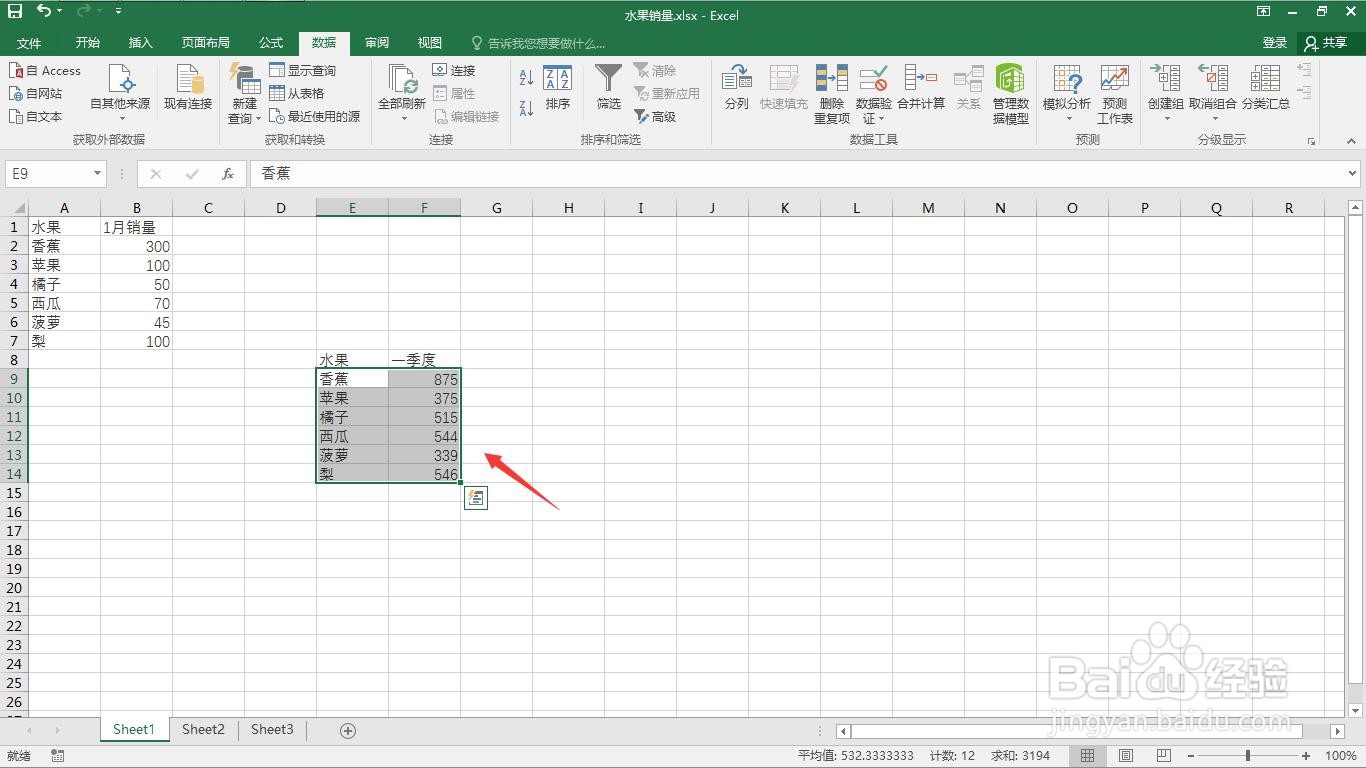1366x768 pixels.
Task: Click the Quick Analysis icon below selection
Action: [476, 498]
